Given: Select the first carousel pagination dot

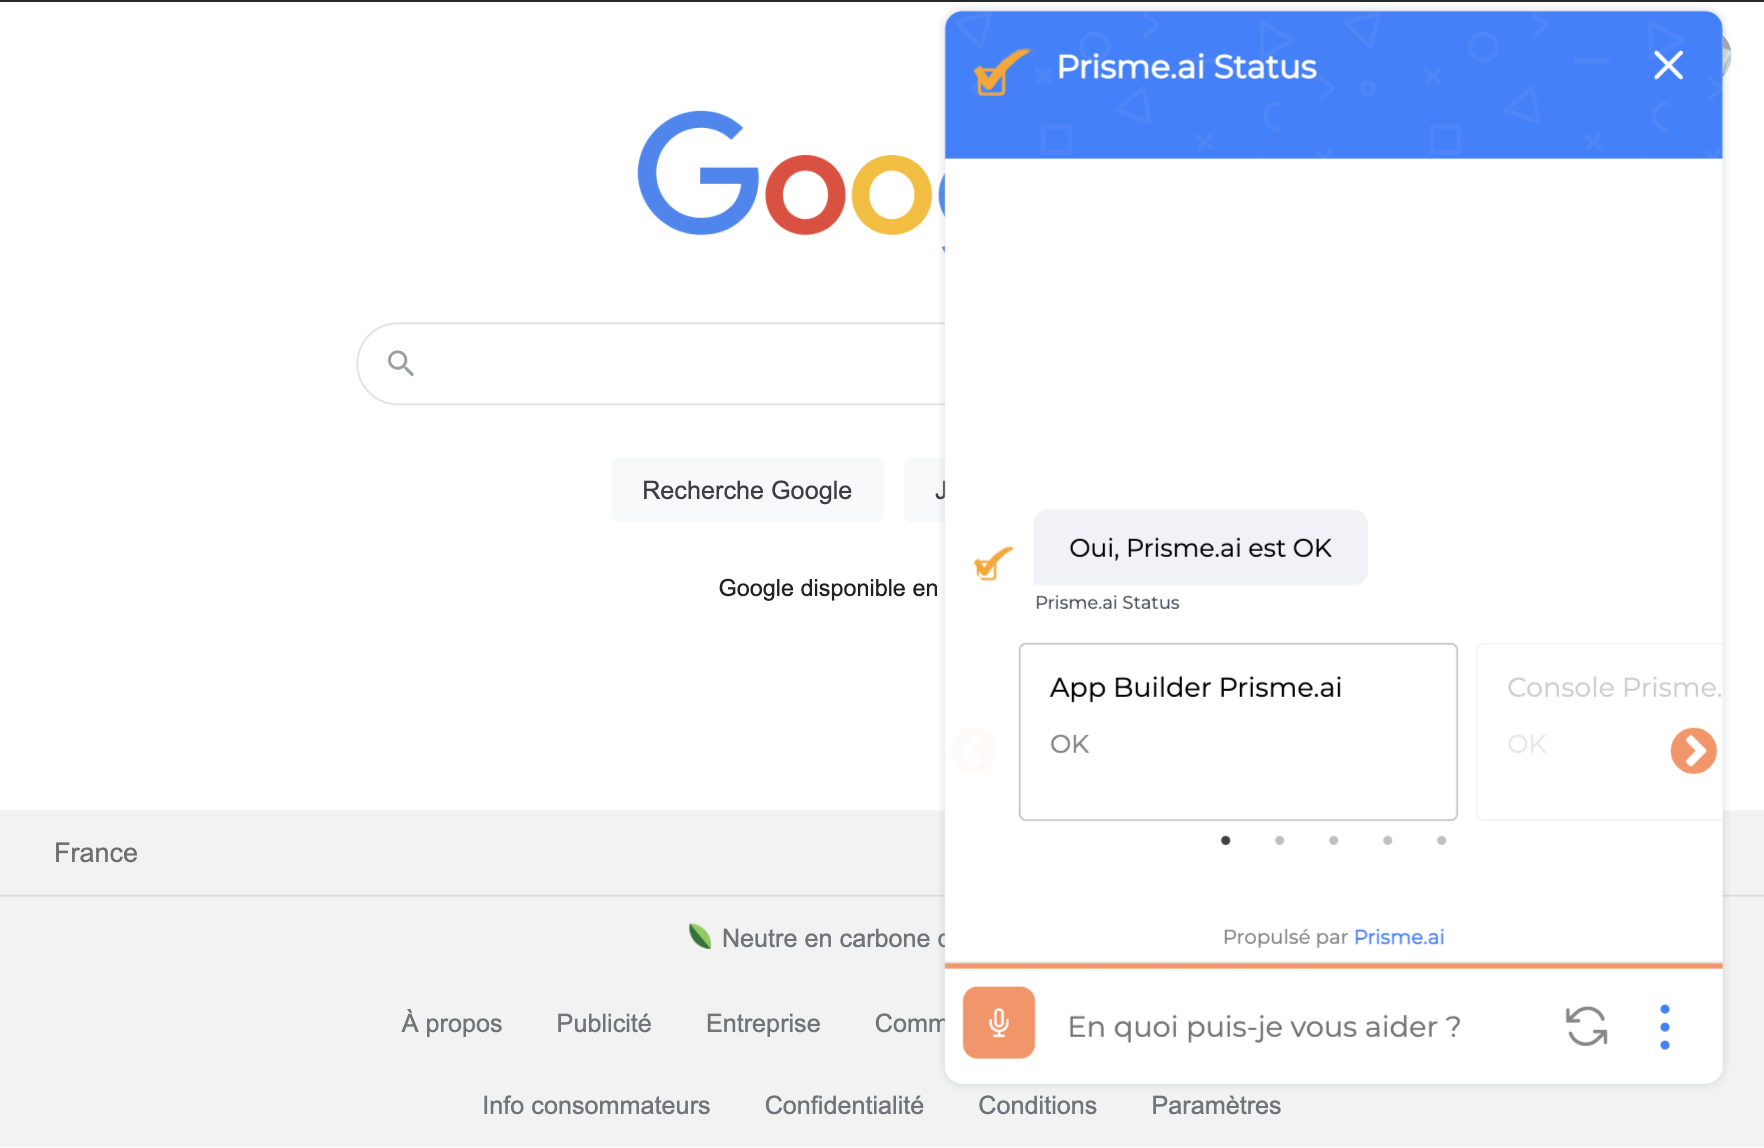Looking at the screenshot, I should point(1225,840).
